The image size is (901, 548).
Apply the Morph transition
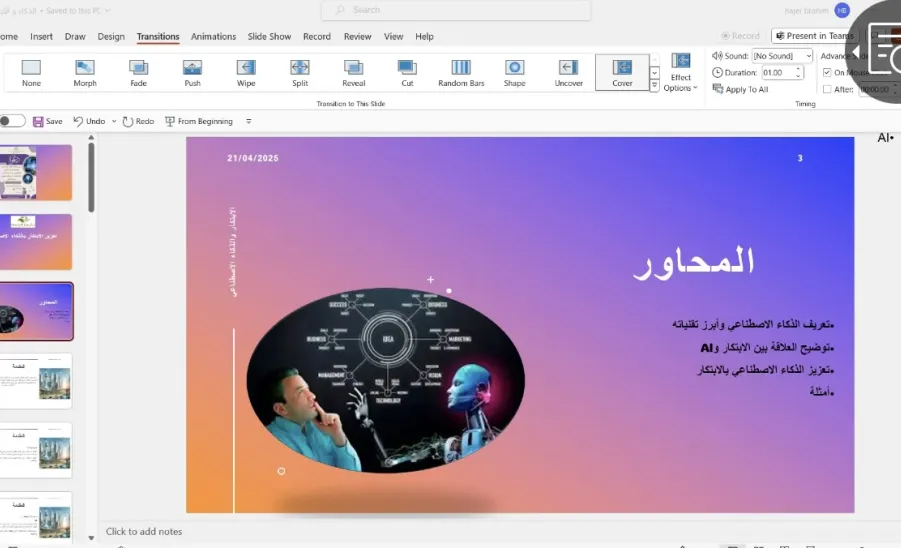pos(84,73)
